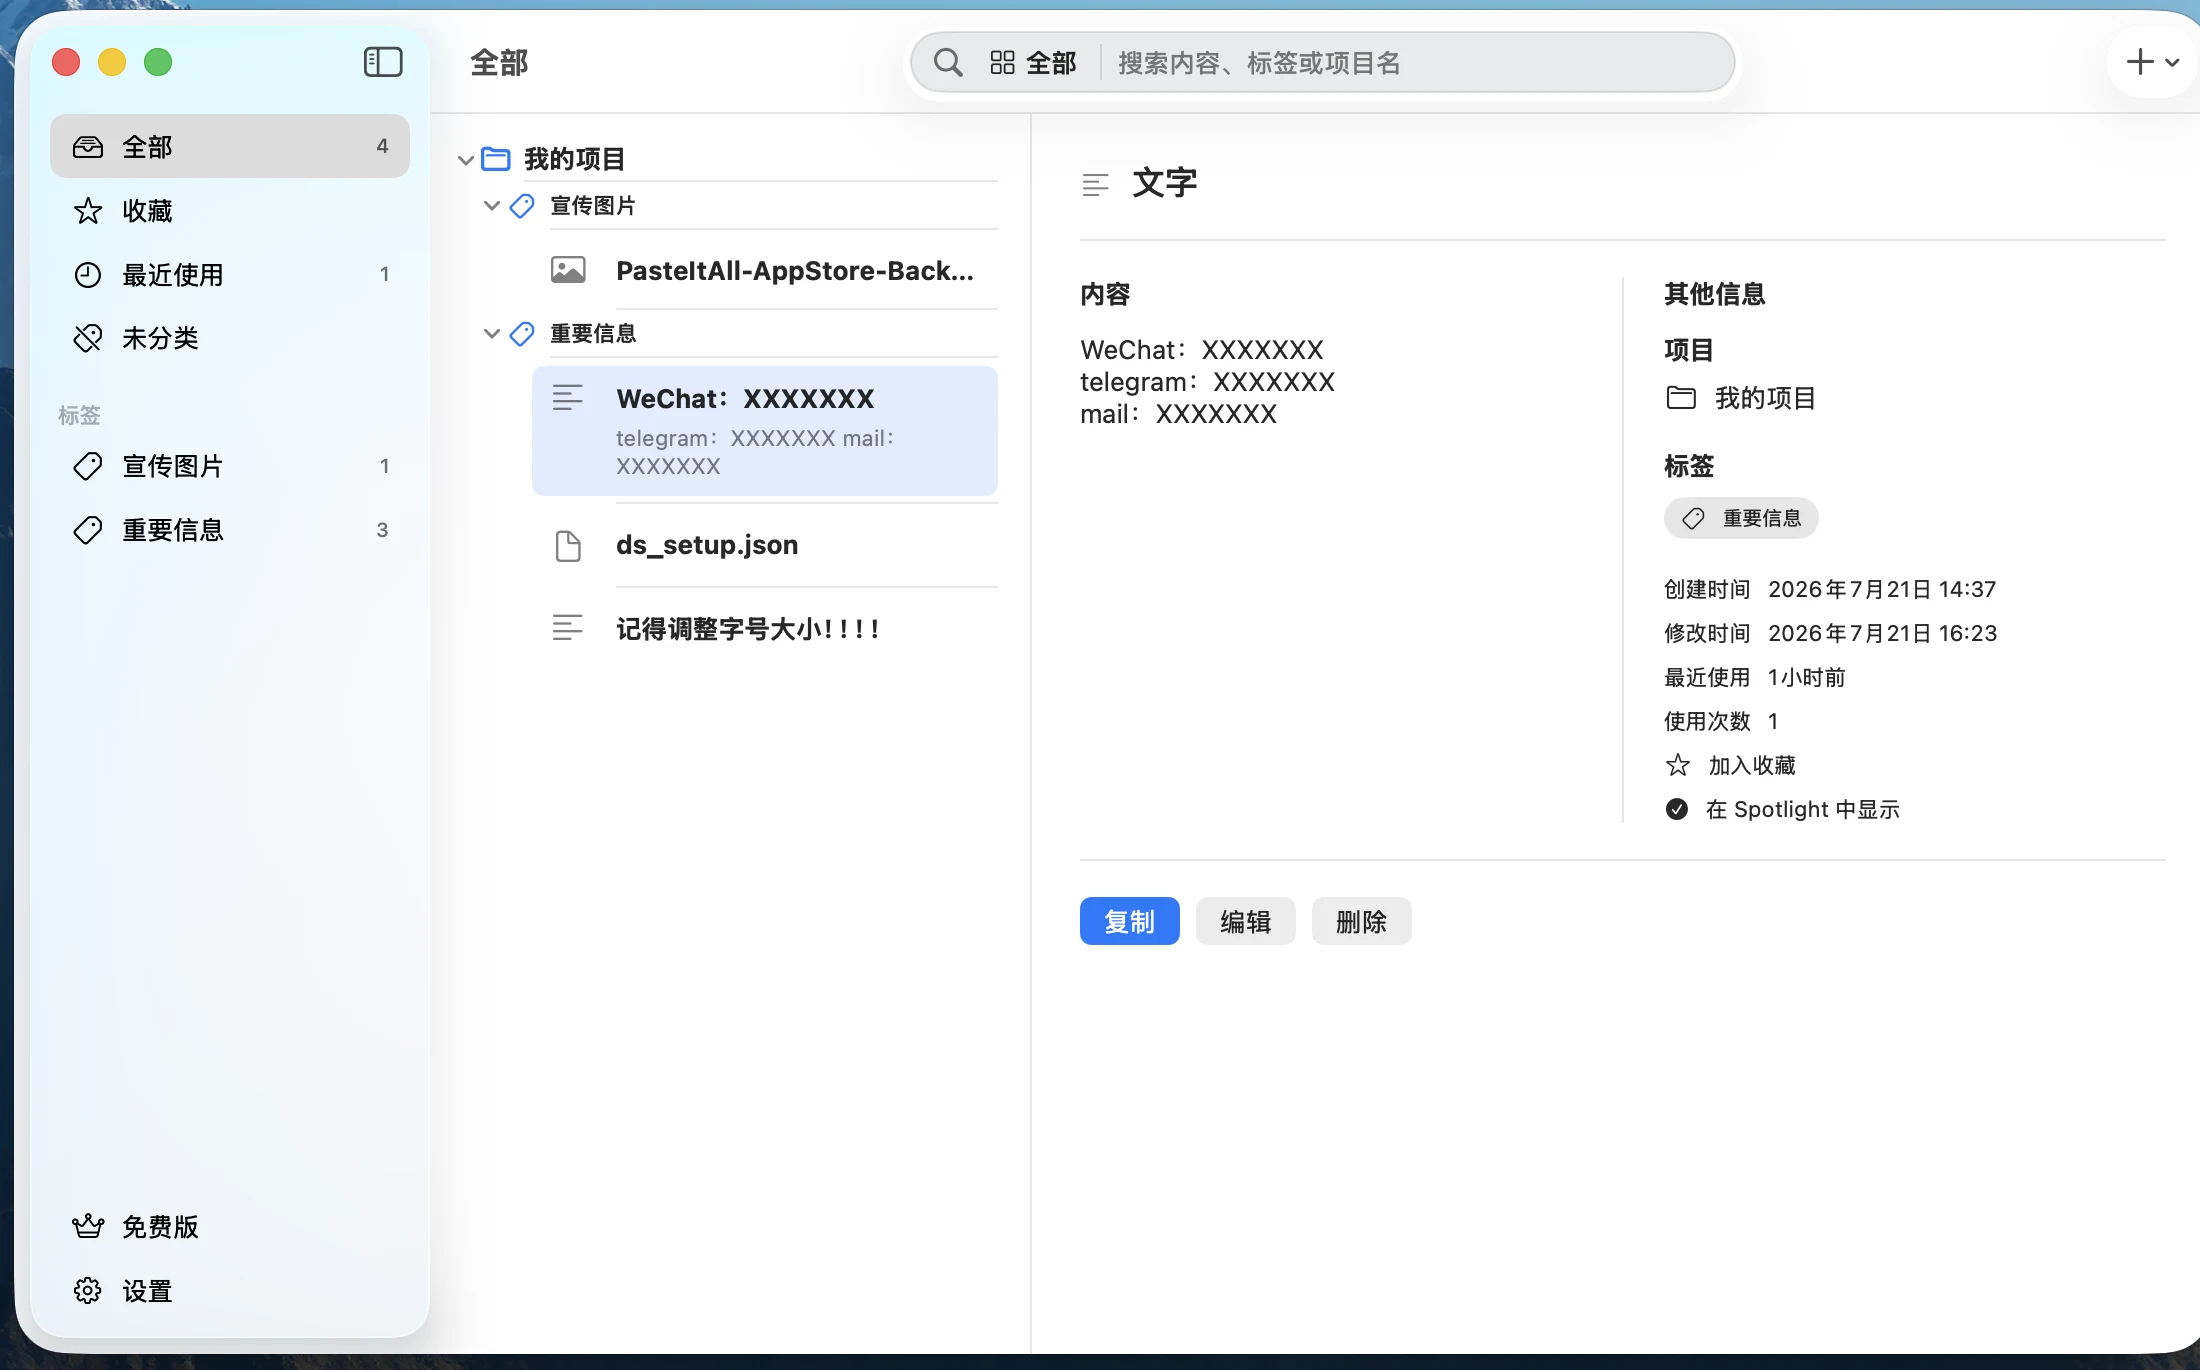Click file icon beside ds_setup.json
The image size is (2200, 1370).
coord(568,546)
